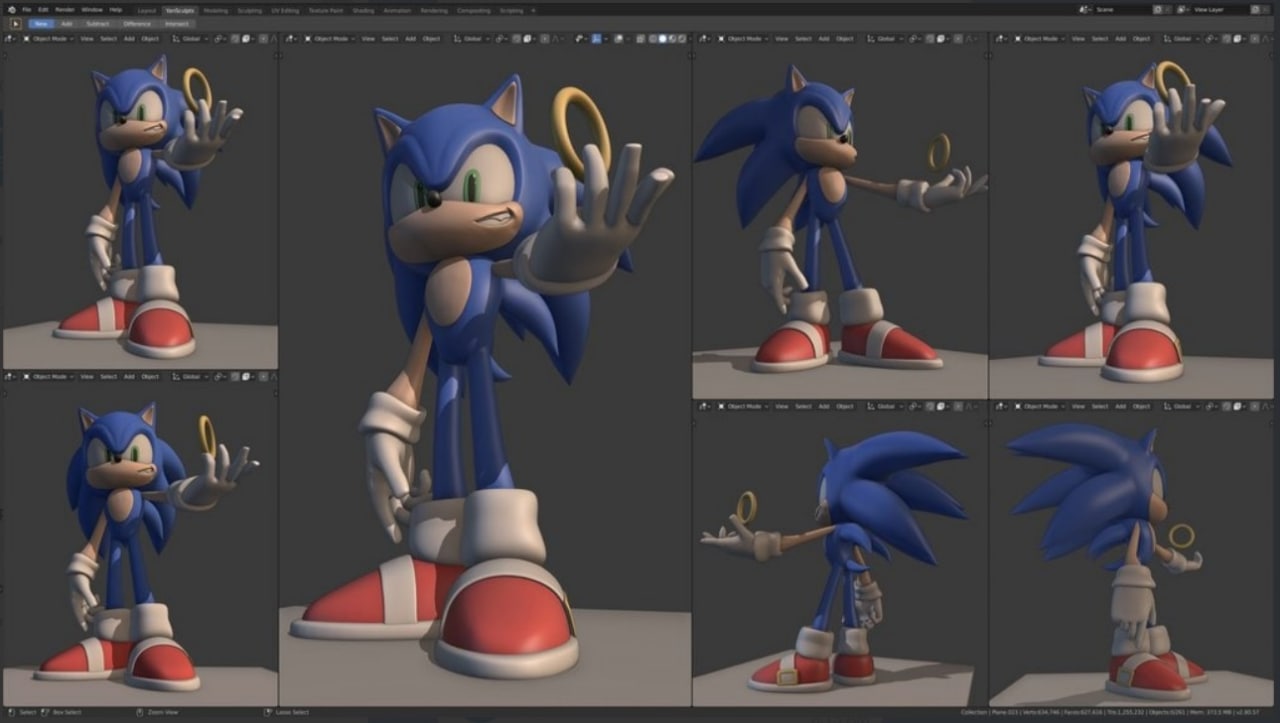Open Object Mode dropdown in top-right viewport

[1041, 38]
